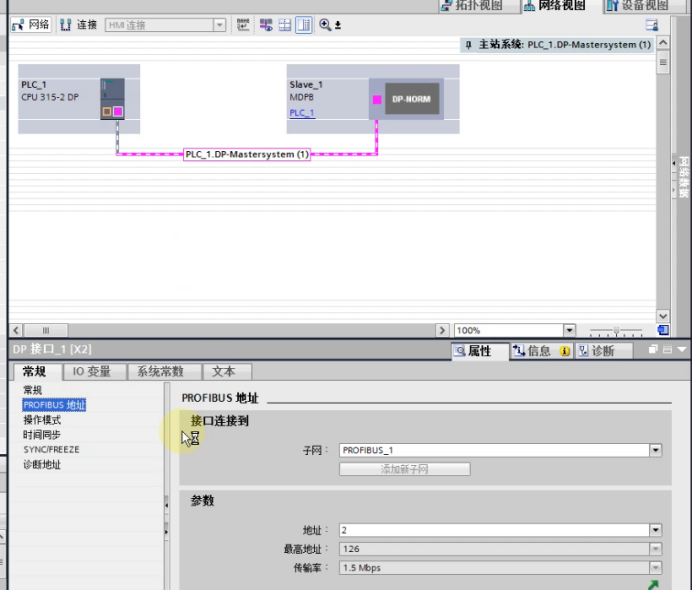Select PROFIBUS 地址 in the navigation tree
Viewport: 692px width, 590px height.
pyautogui.click(x=54, y=405)
